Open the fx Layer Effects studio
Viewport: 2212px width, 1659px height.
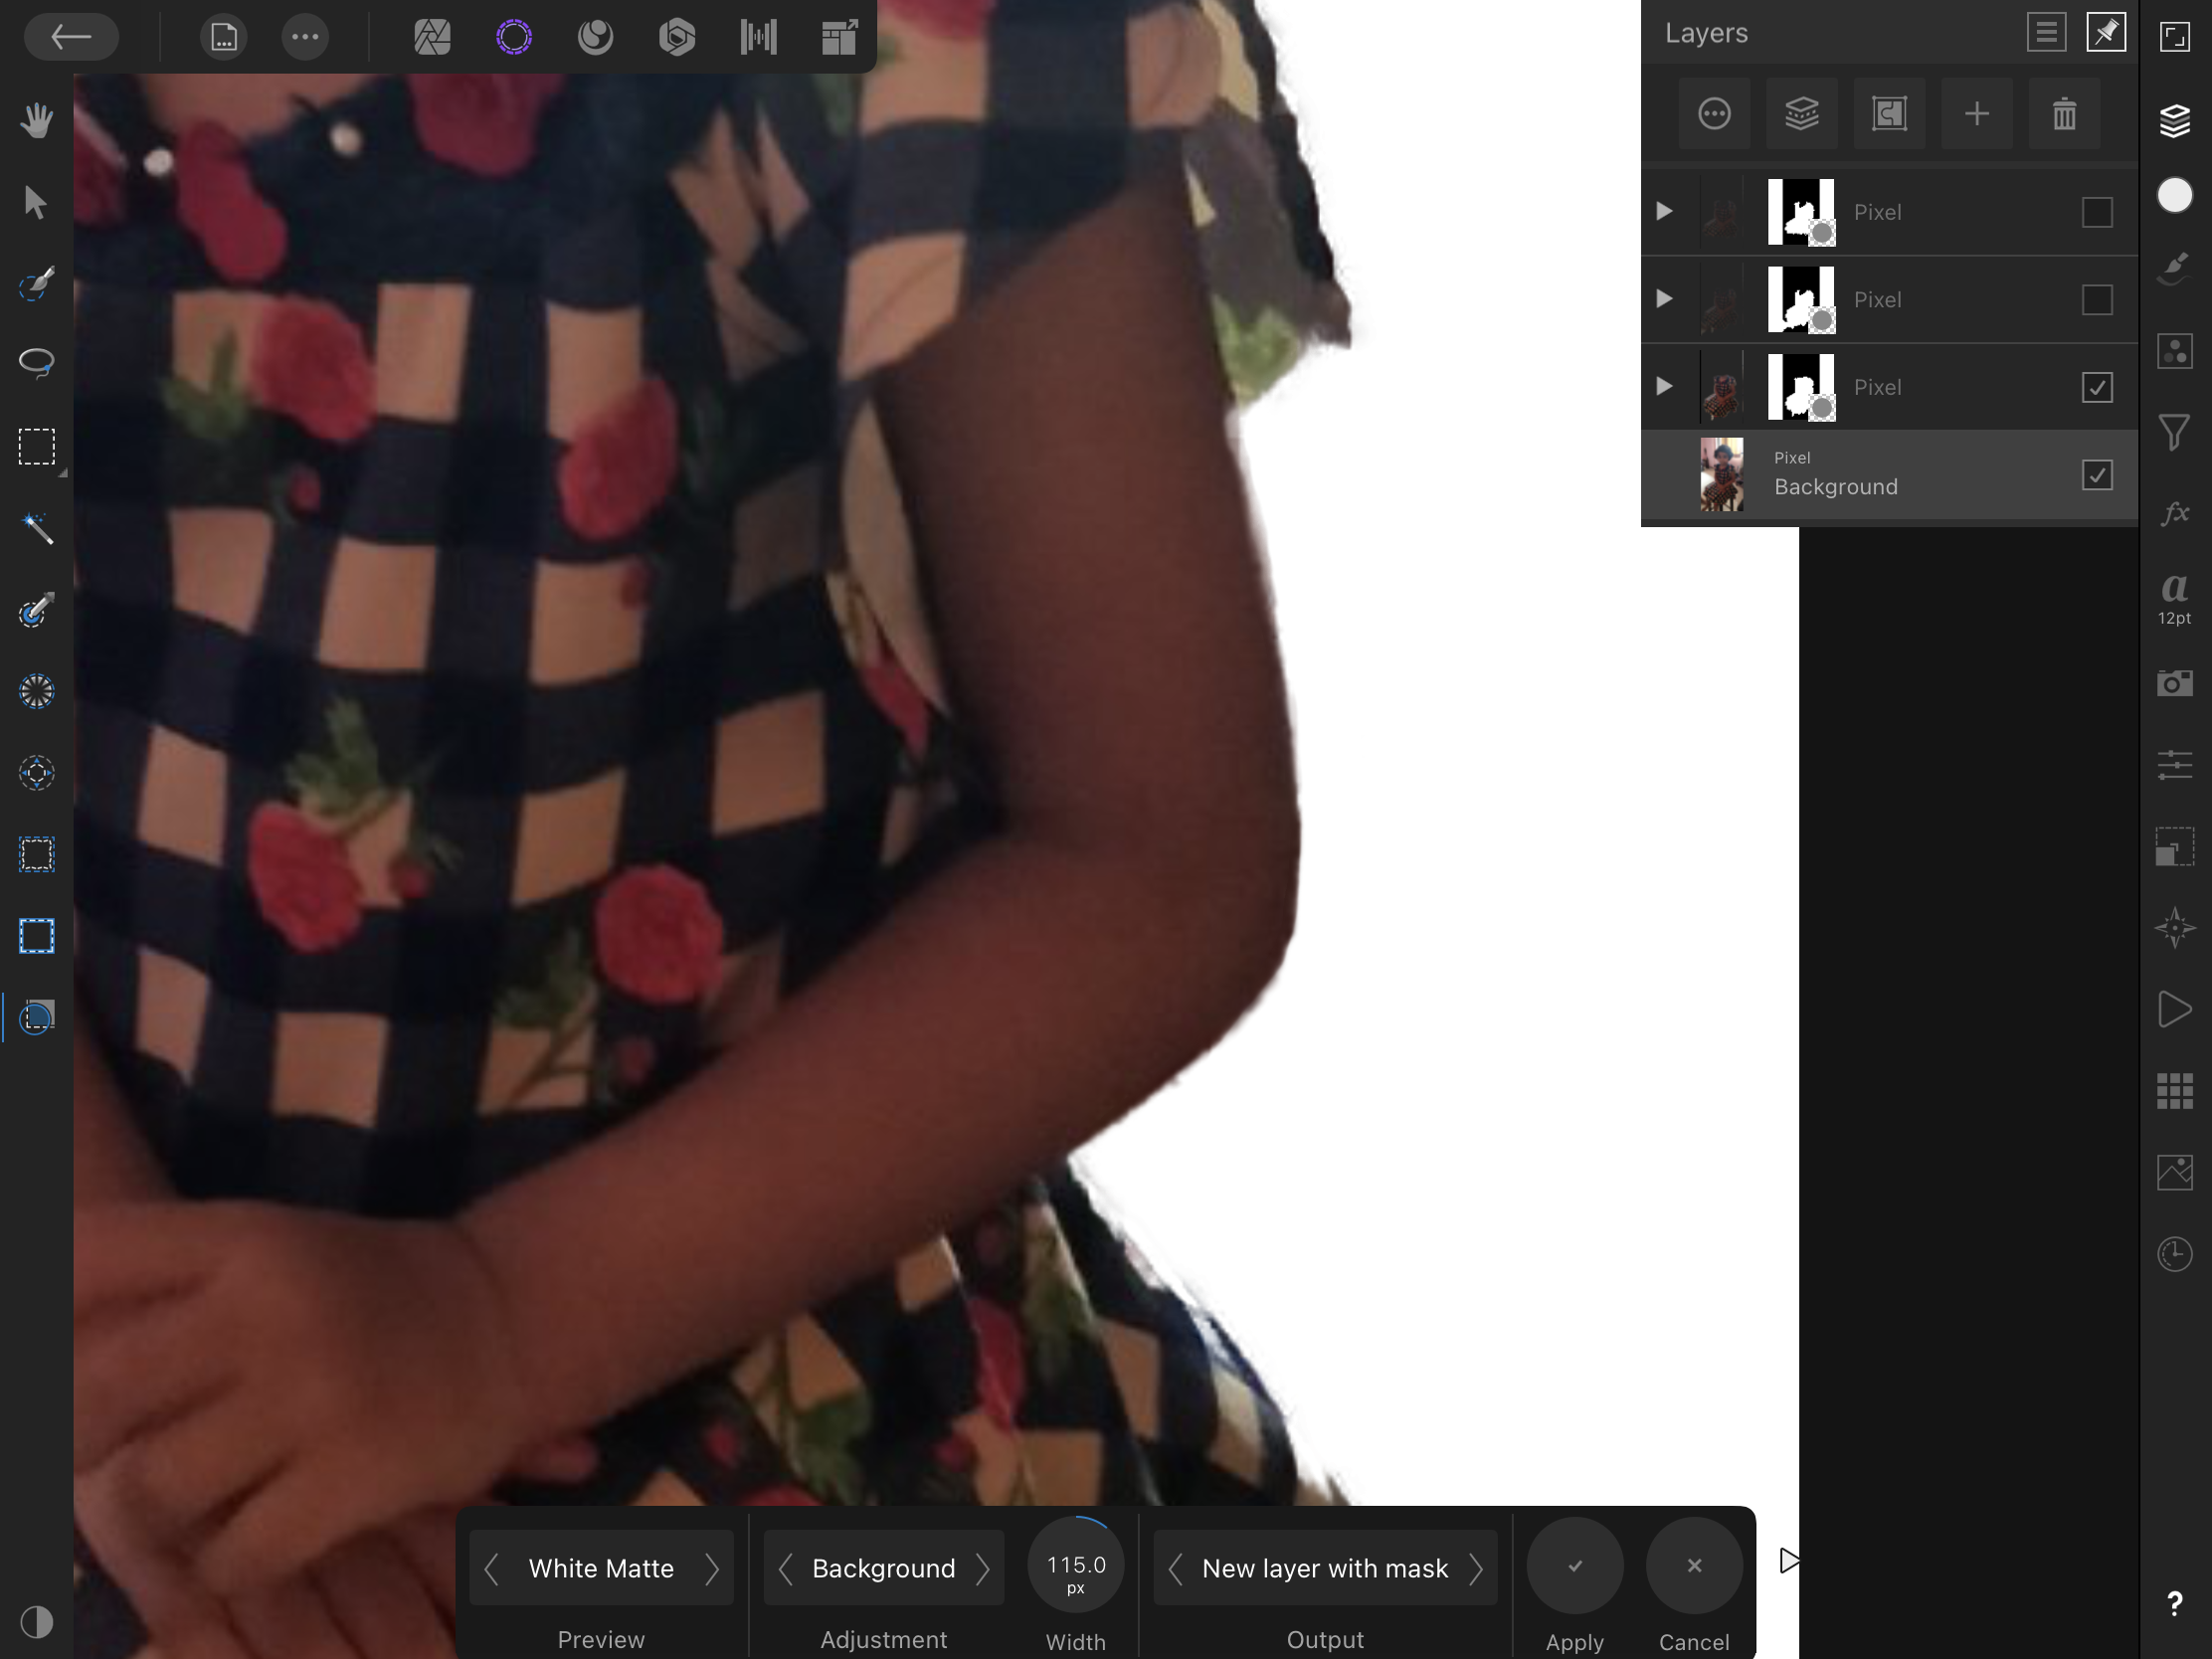[x=2175, y=514]
